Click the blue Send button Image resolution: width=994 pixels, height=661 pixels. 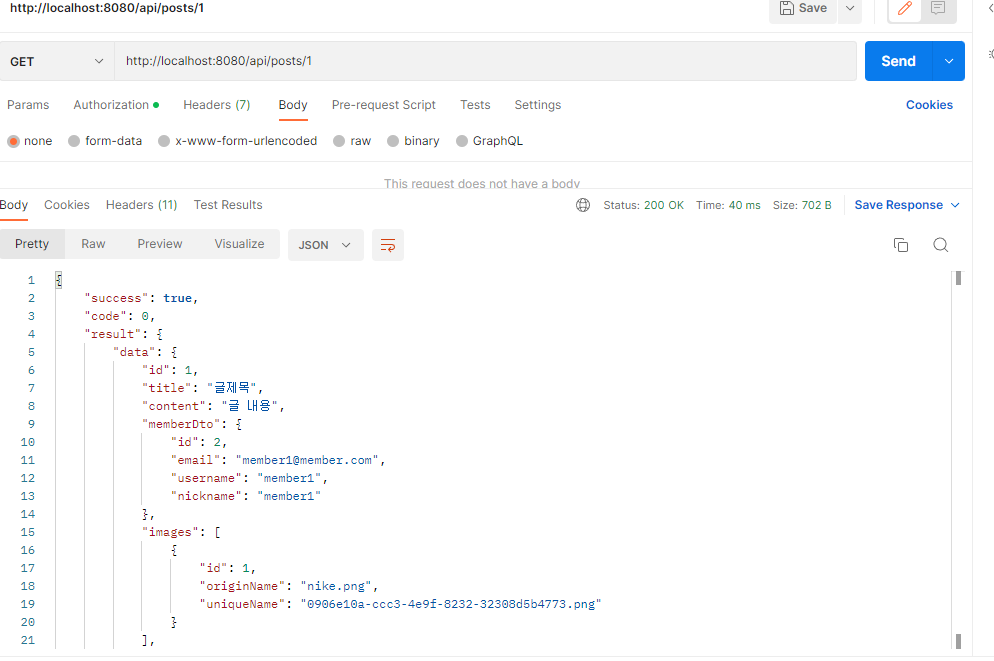click(x=898, y=61)
